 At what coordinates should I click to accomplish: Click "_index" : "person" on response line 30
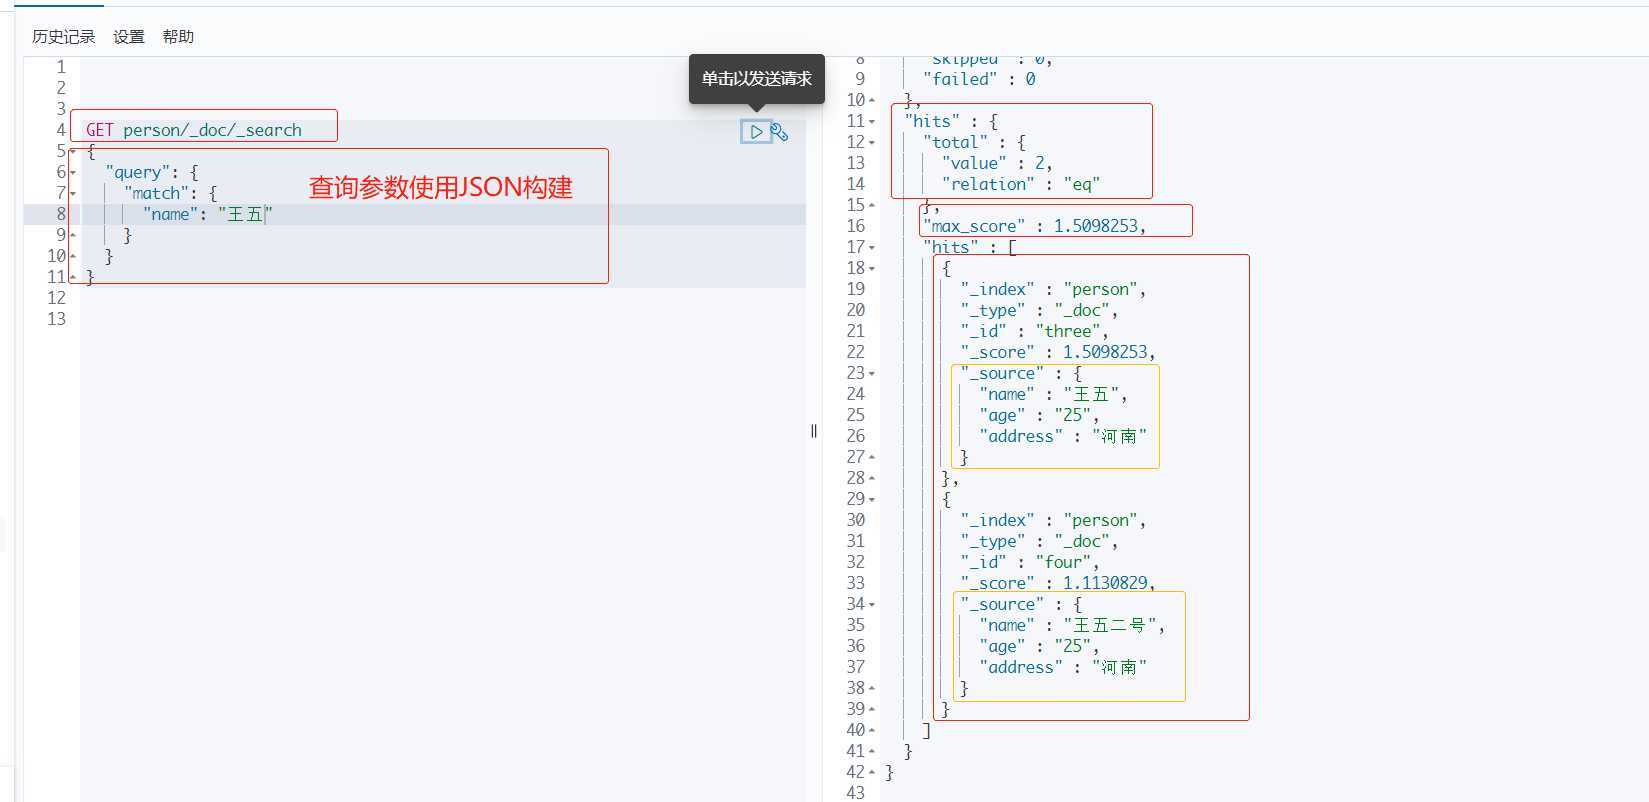(x=1054, y=520)
